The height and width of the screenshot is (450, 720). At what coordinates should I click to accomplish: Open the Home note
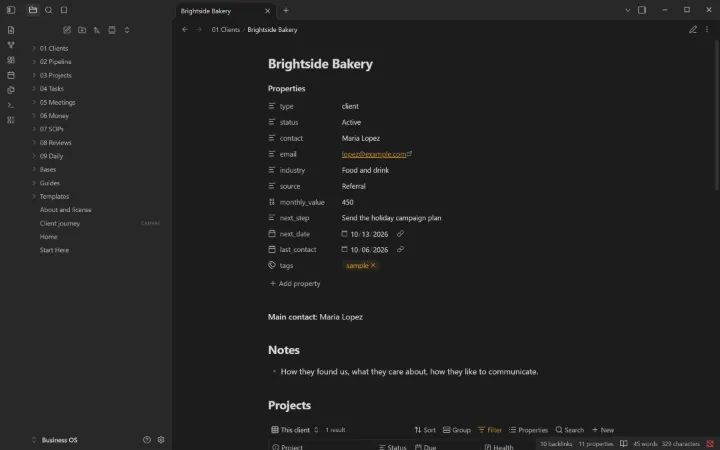[48, 236]
